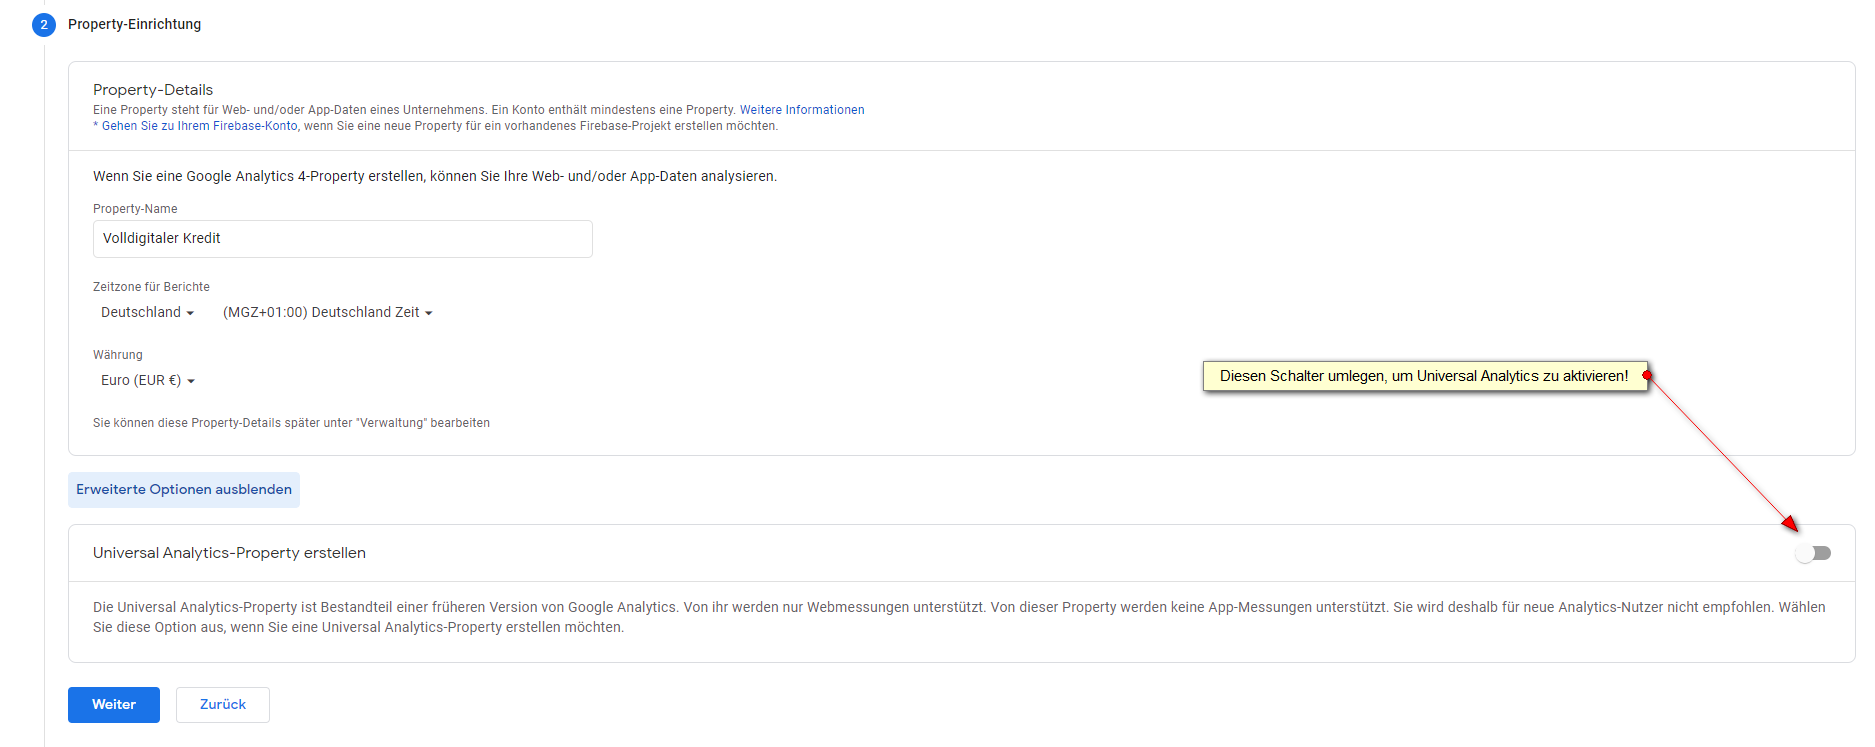
Task: Click the Property-Name label
Action: click(135, 209)
